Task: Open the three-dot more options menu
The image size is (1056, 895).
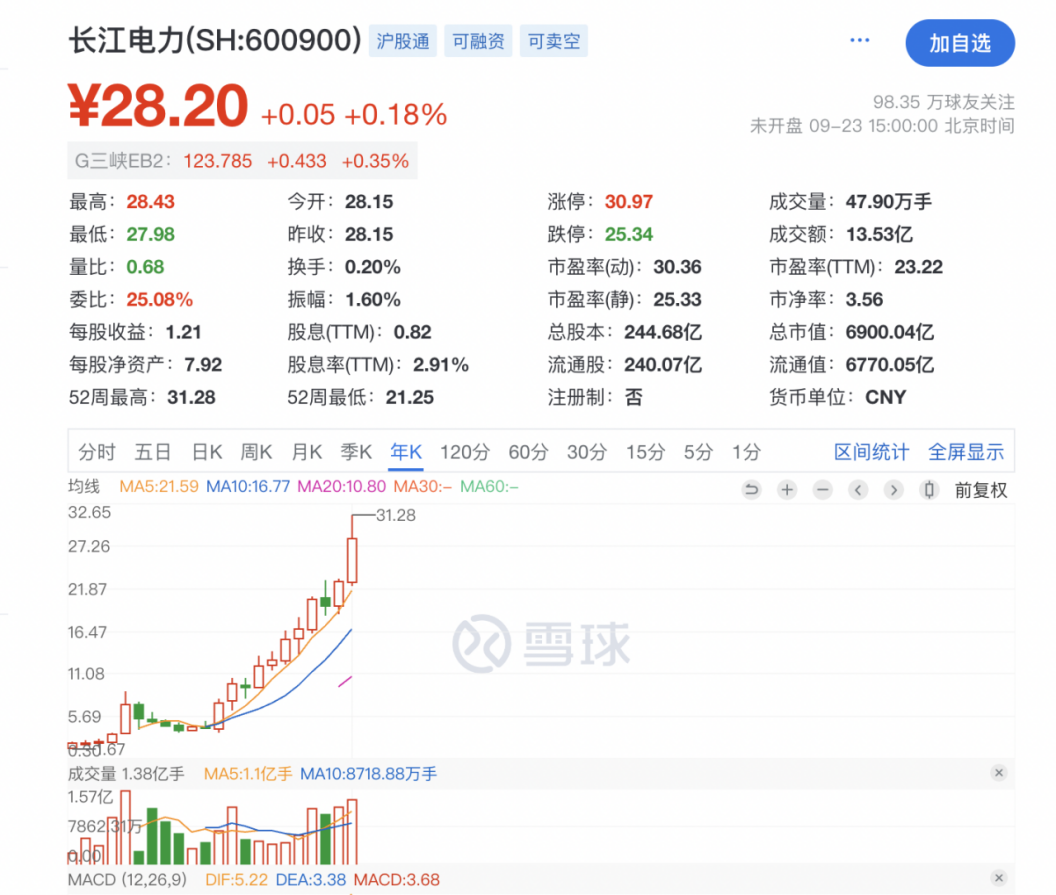Action: pos(859,40)
